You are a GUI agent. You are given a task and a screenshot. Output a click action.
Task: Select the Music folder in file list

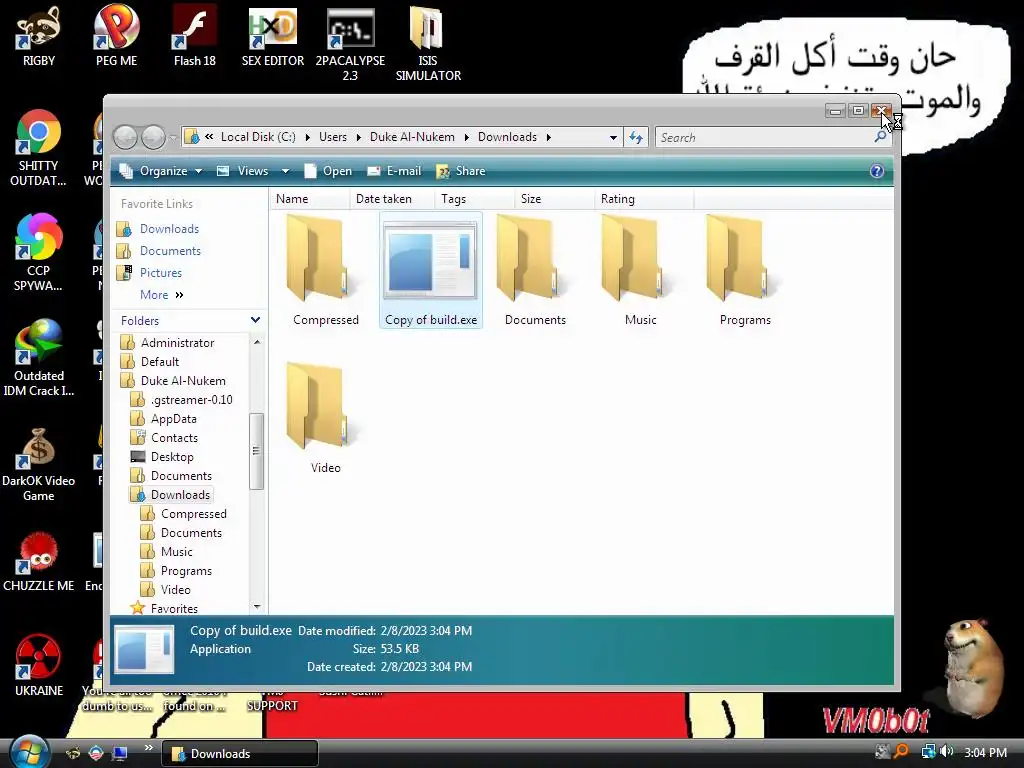tap(640, 271)
